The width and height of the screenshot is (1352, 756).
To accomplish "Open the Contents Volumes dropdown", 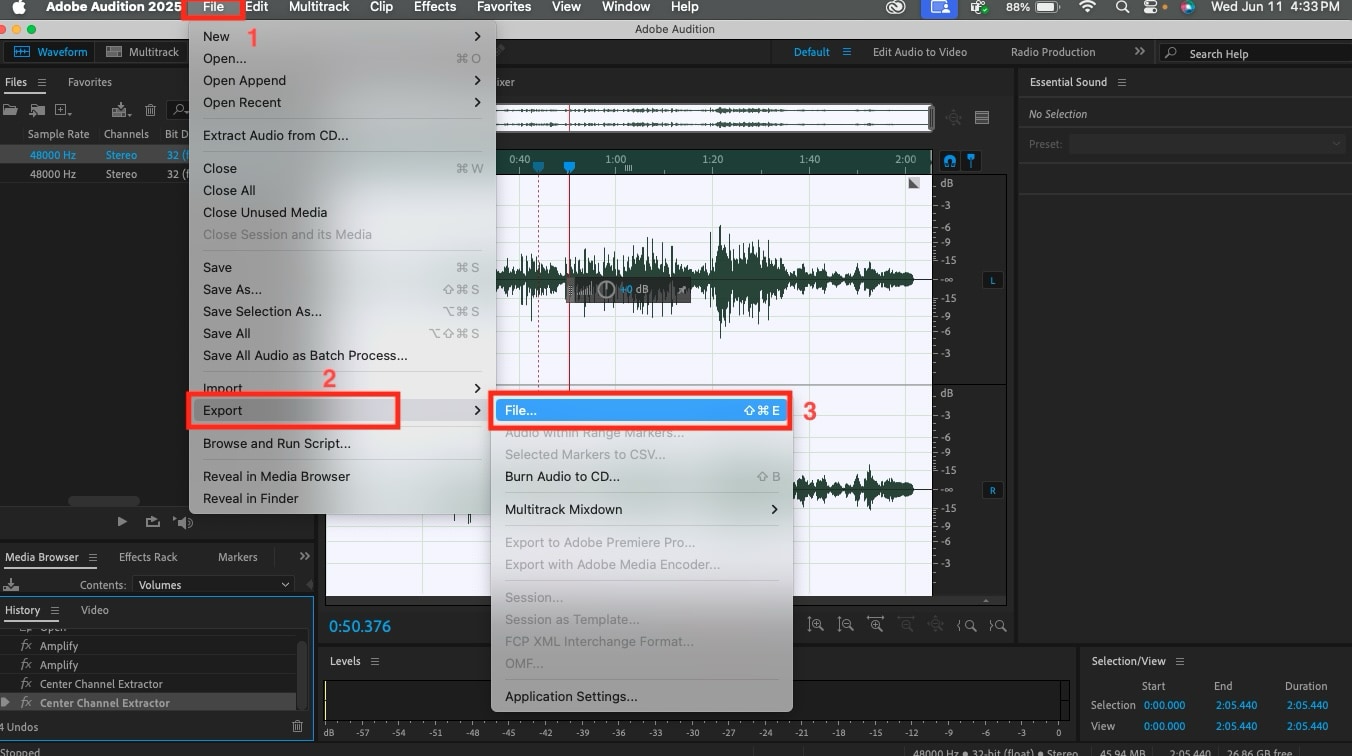I will click(213, 585).
